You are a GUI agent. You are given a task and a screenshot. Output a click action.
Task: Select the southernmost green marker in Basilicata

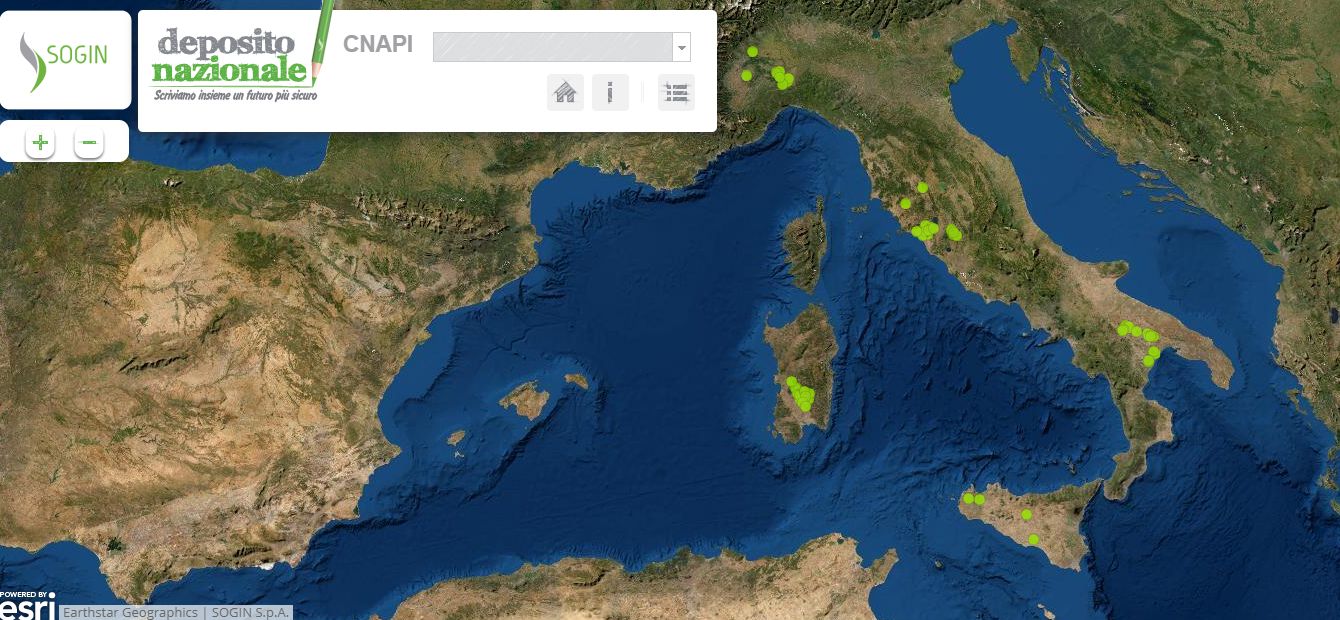pos(1148,361)
